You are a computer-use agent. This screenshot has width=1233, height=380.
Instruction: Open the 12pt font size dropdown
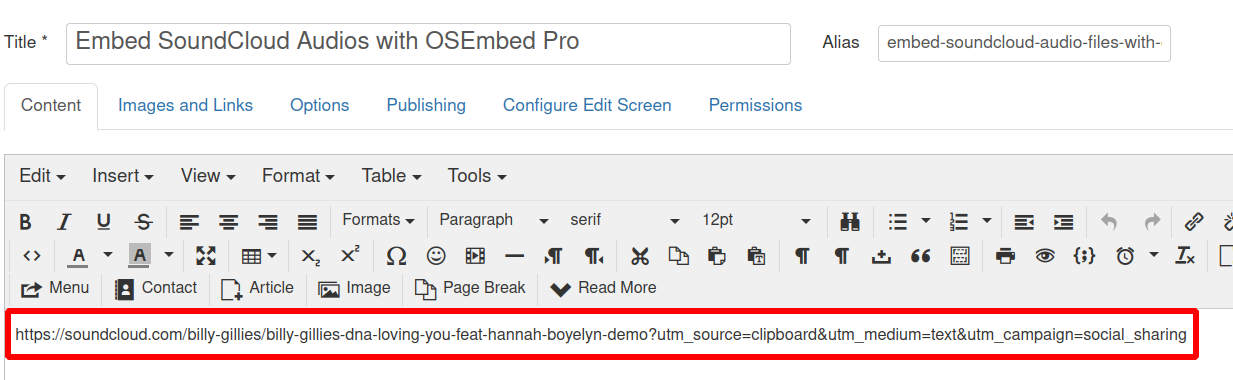[757, 221]
